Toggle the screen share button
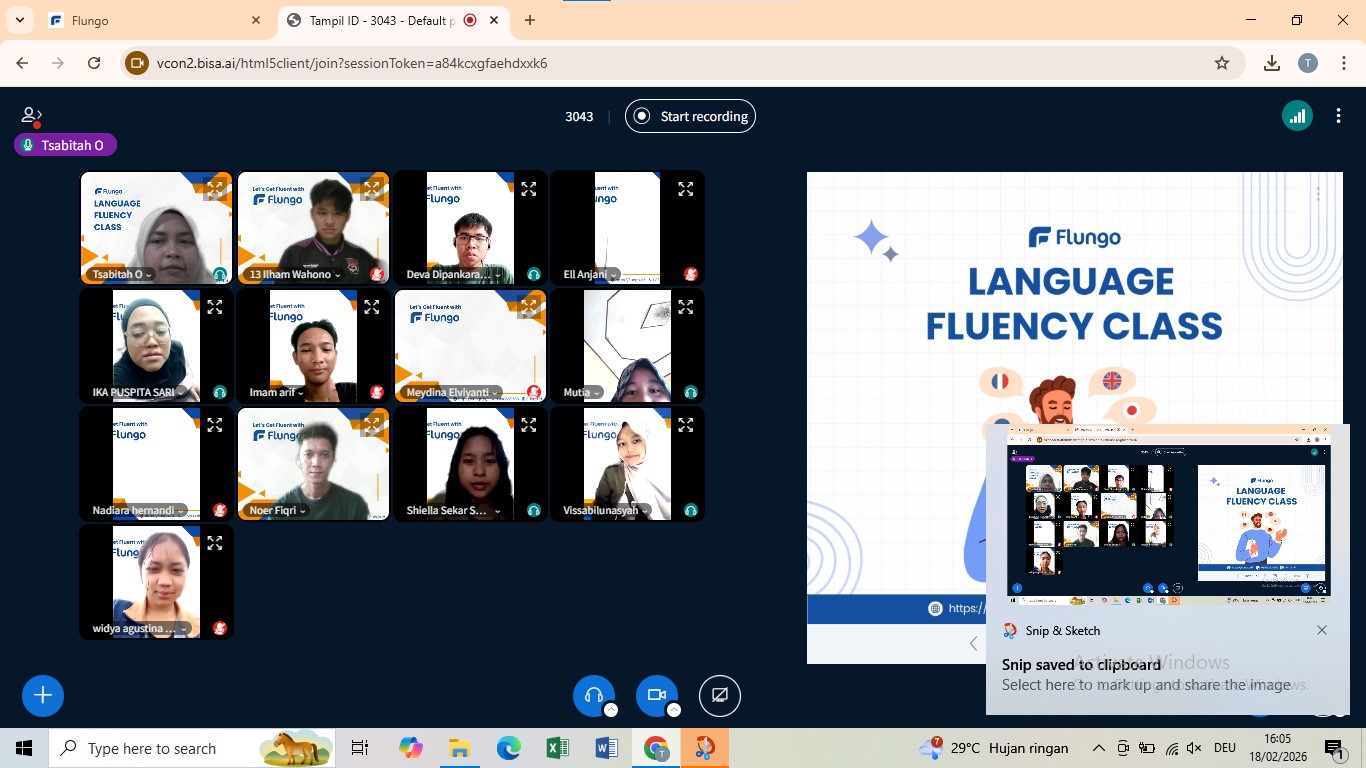Viewport: 1366px width, 768px height. coord(720,695)
